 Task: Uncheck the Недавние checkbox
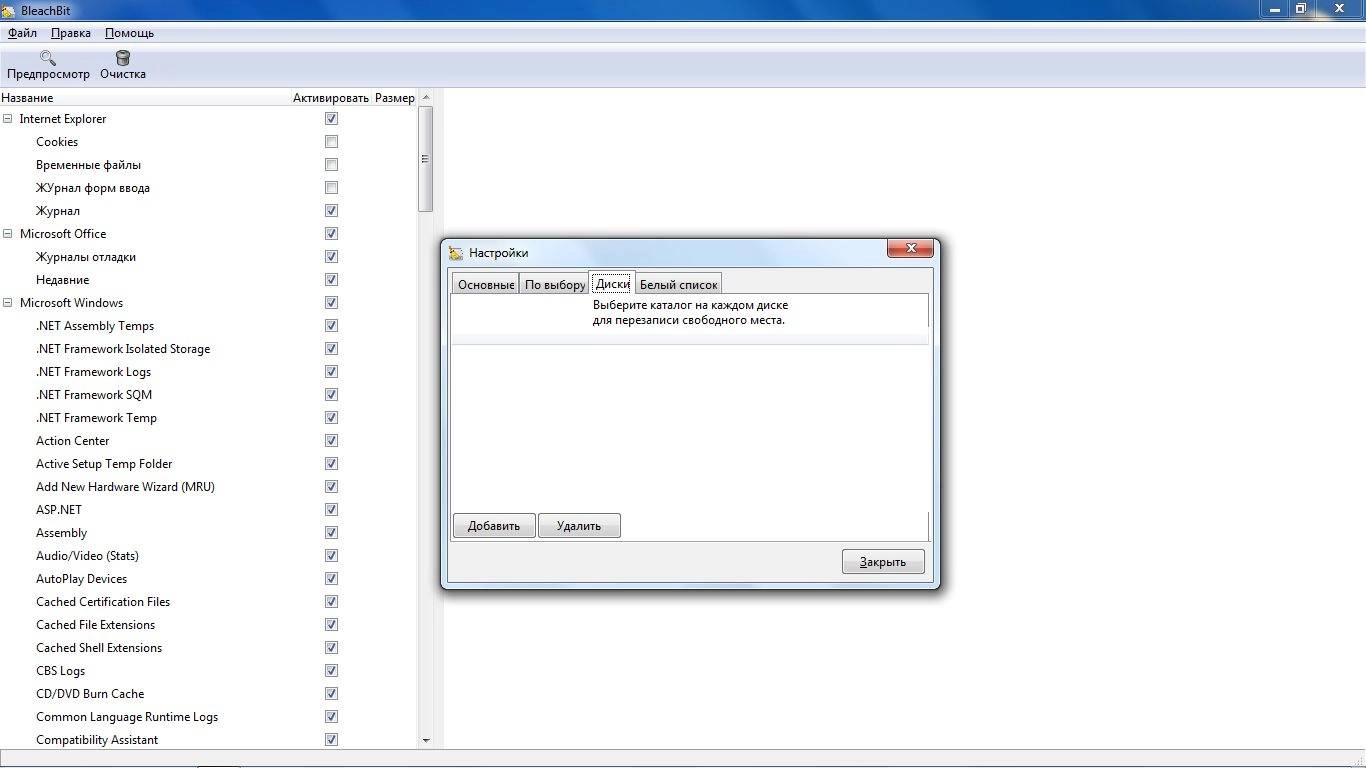pos(331,280)
